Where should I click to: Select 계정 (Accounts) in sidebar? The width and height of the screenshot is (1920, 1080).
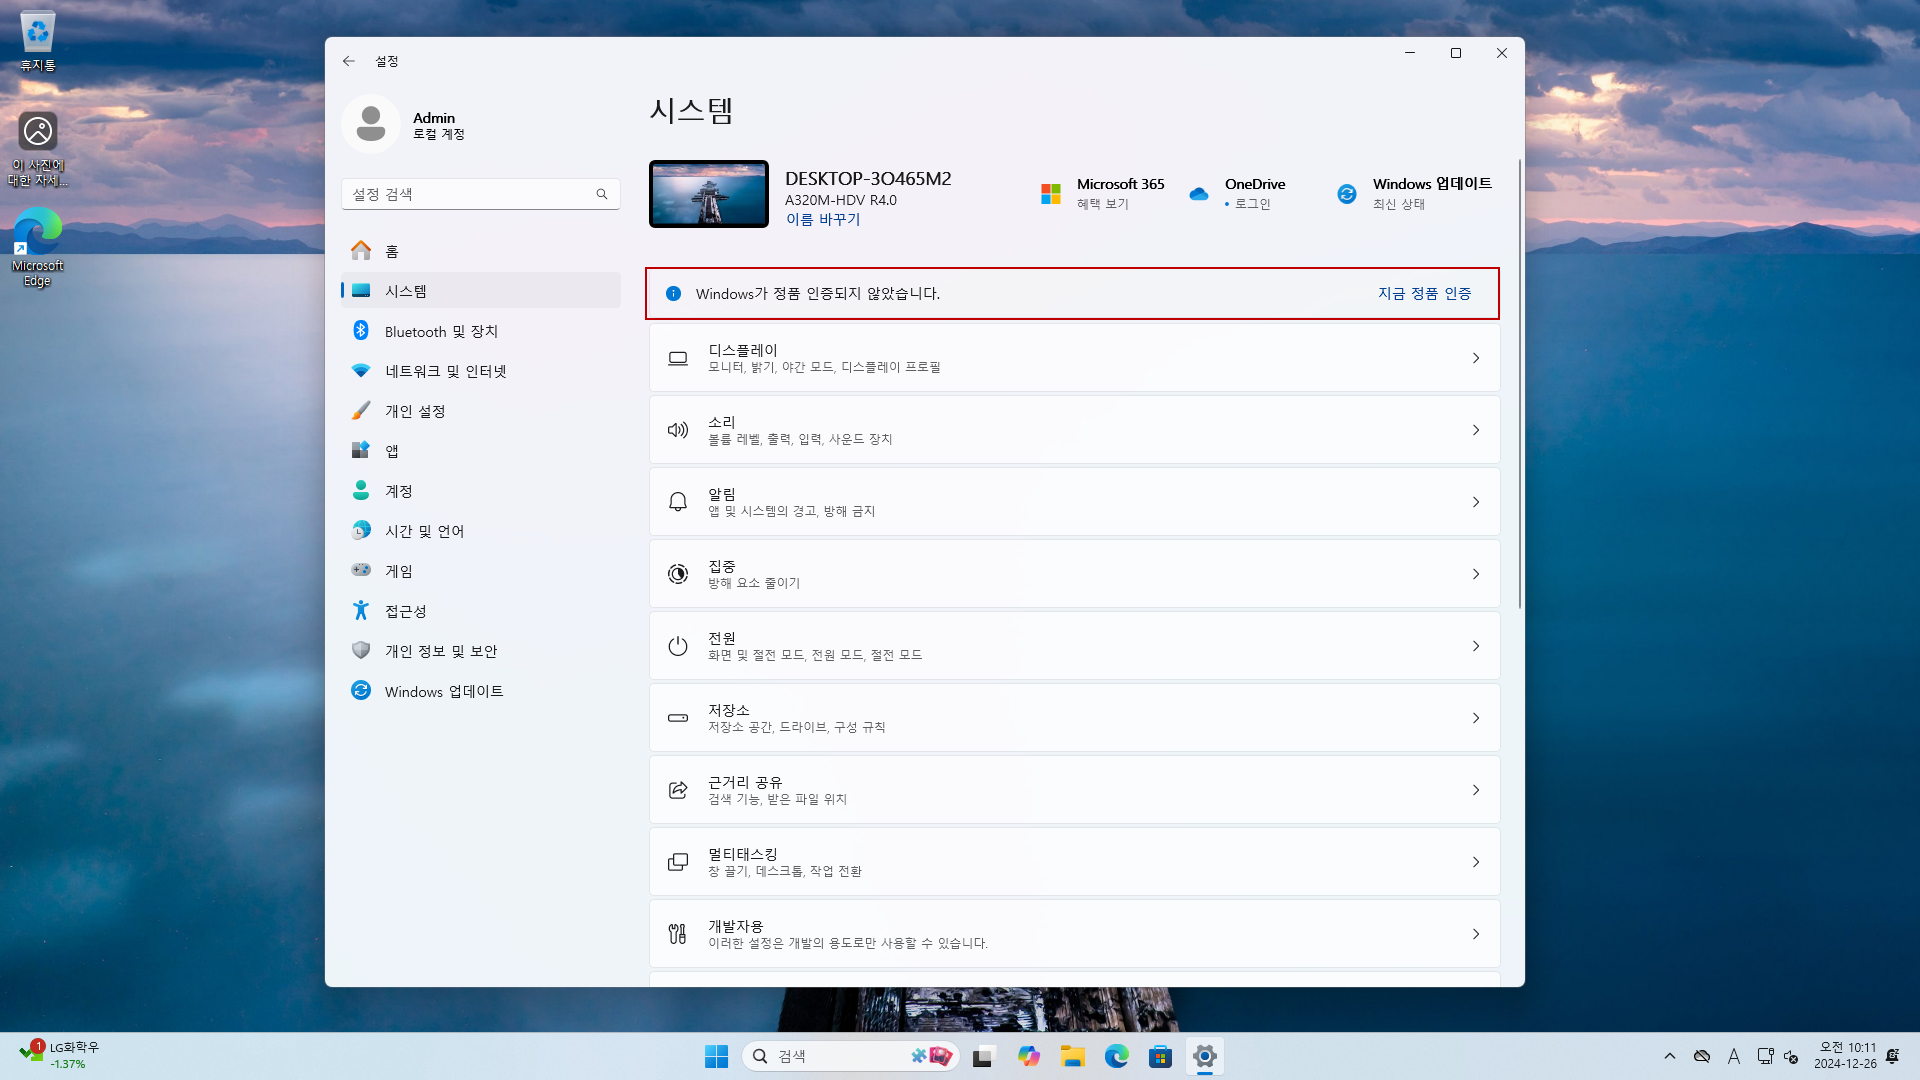pyautogui.click(x=399, y=490)
